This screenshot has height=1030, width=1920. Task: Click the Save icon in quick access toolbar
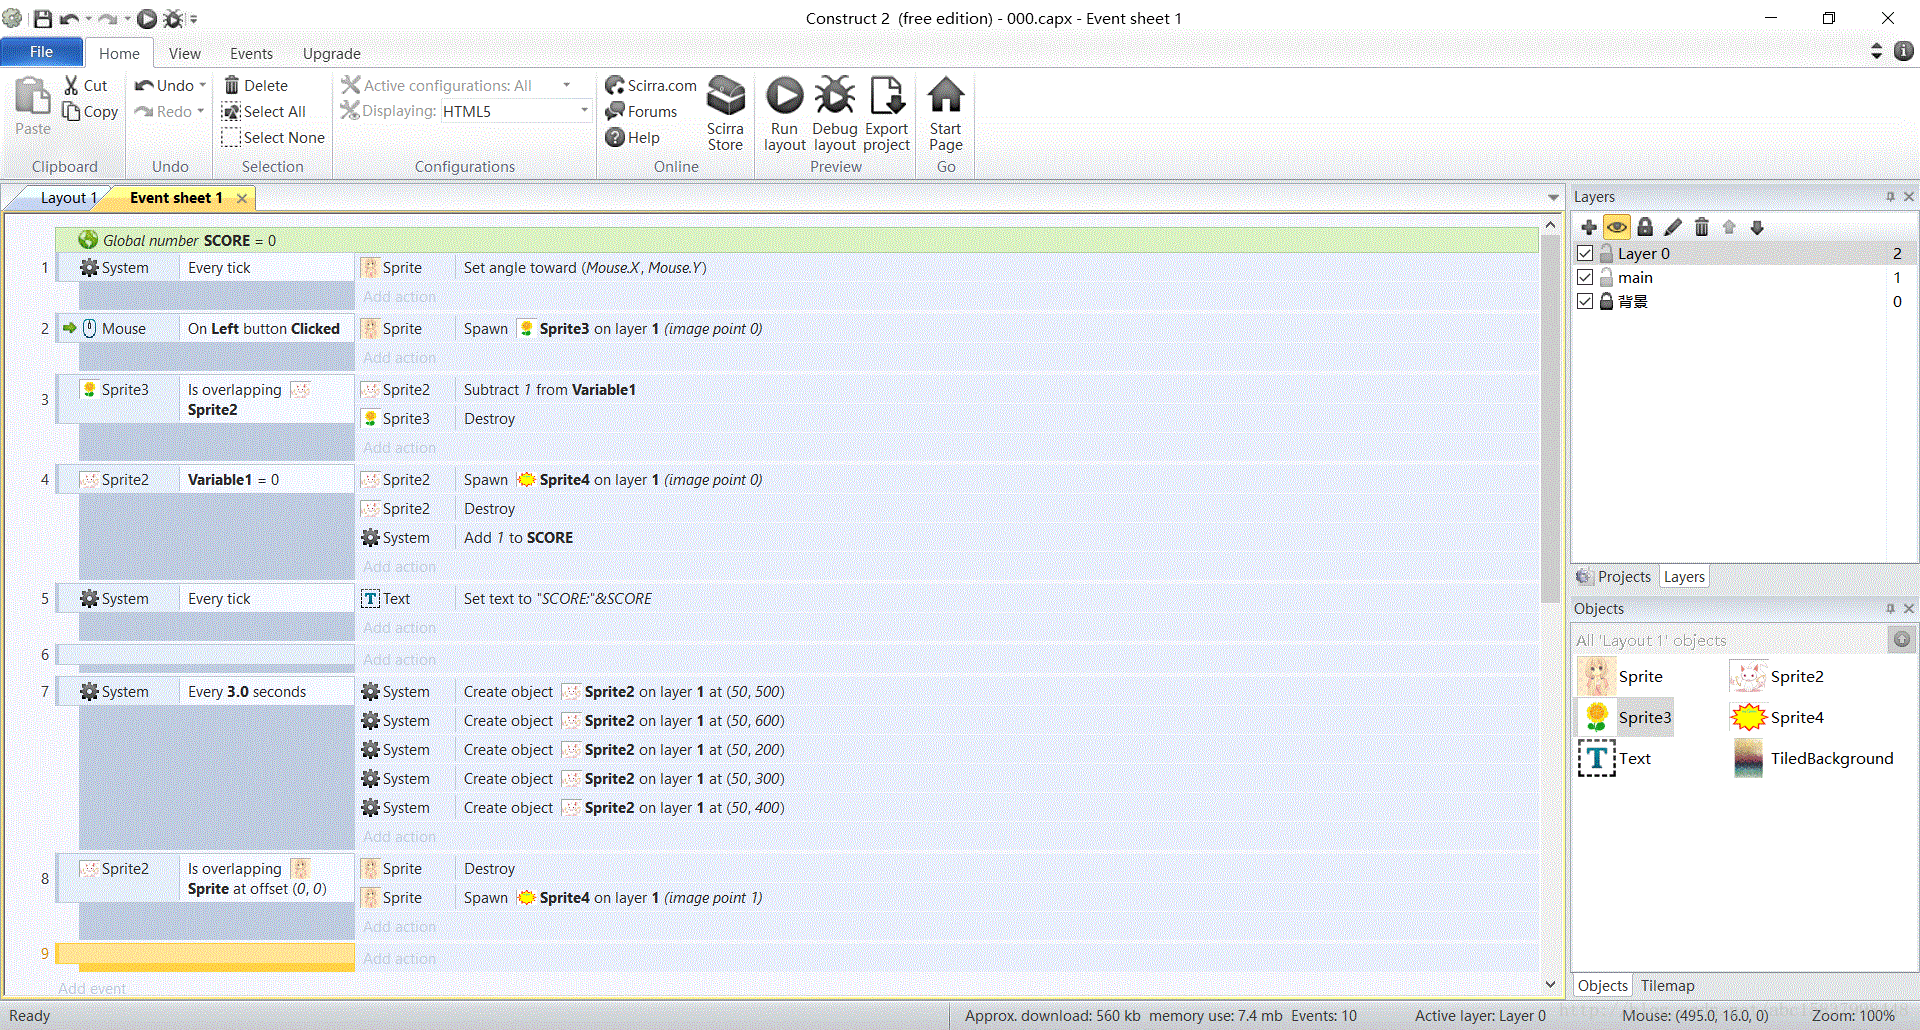(43, 18)
